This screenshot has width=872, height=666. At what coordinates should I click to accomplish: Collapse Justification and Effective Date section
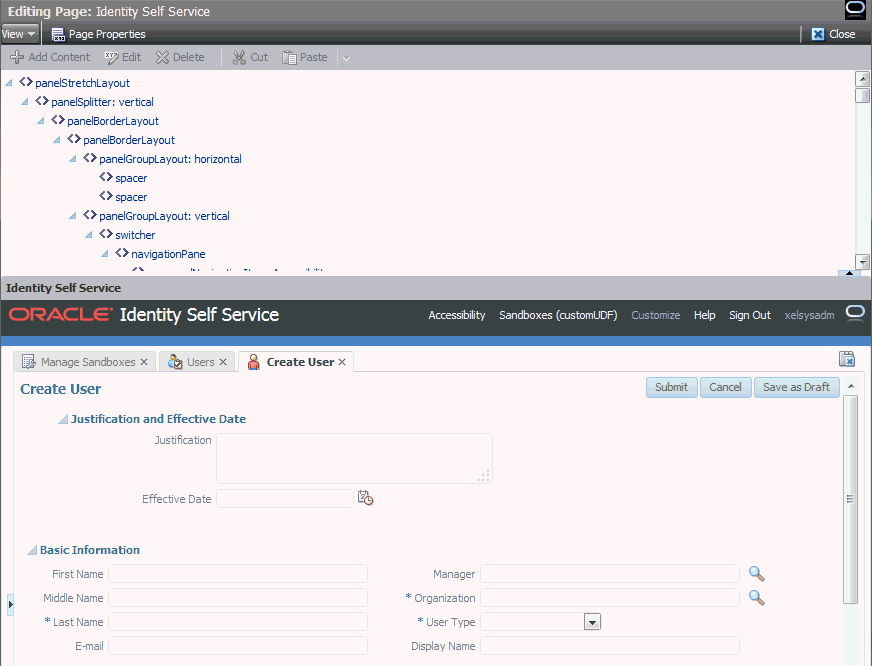(x=63, y=419)
